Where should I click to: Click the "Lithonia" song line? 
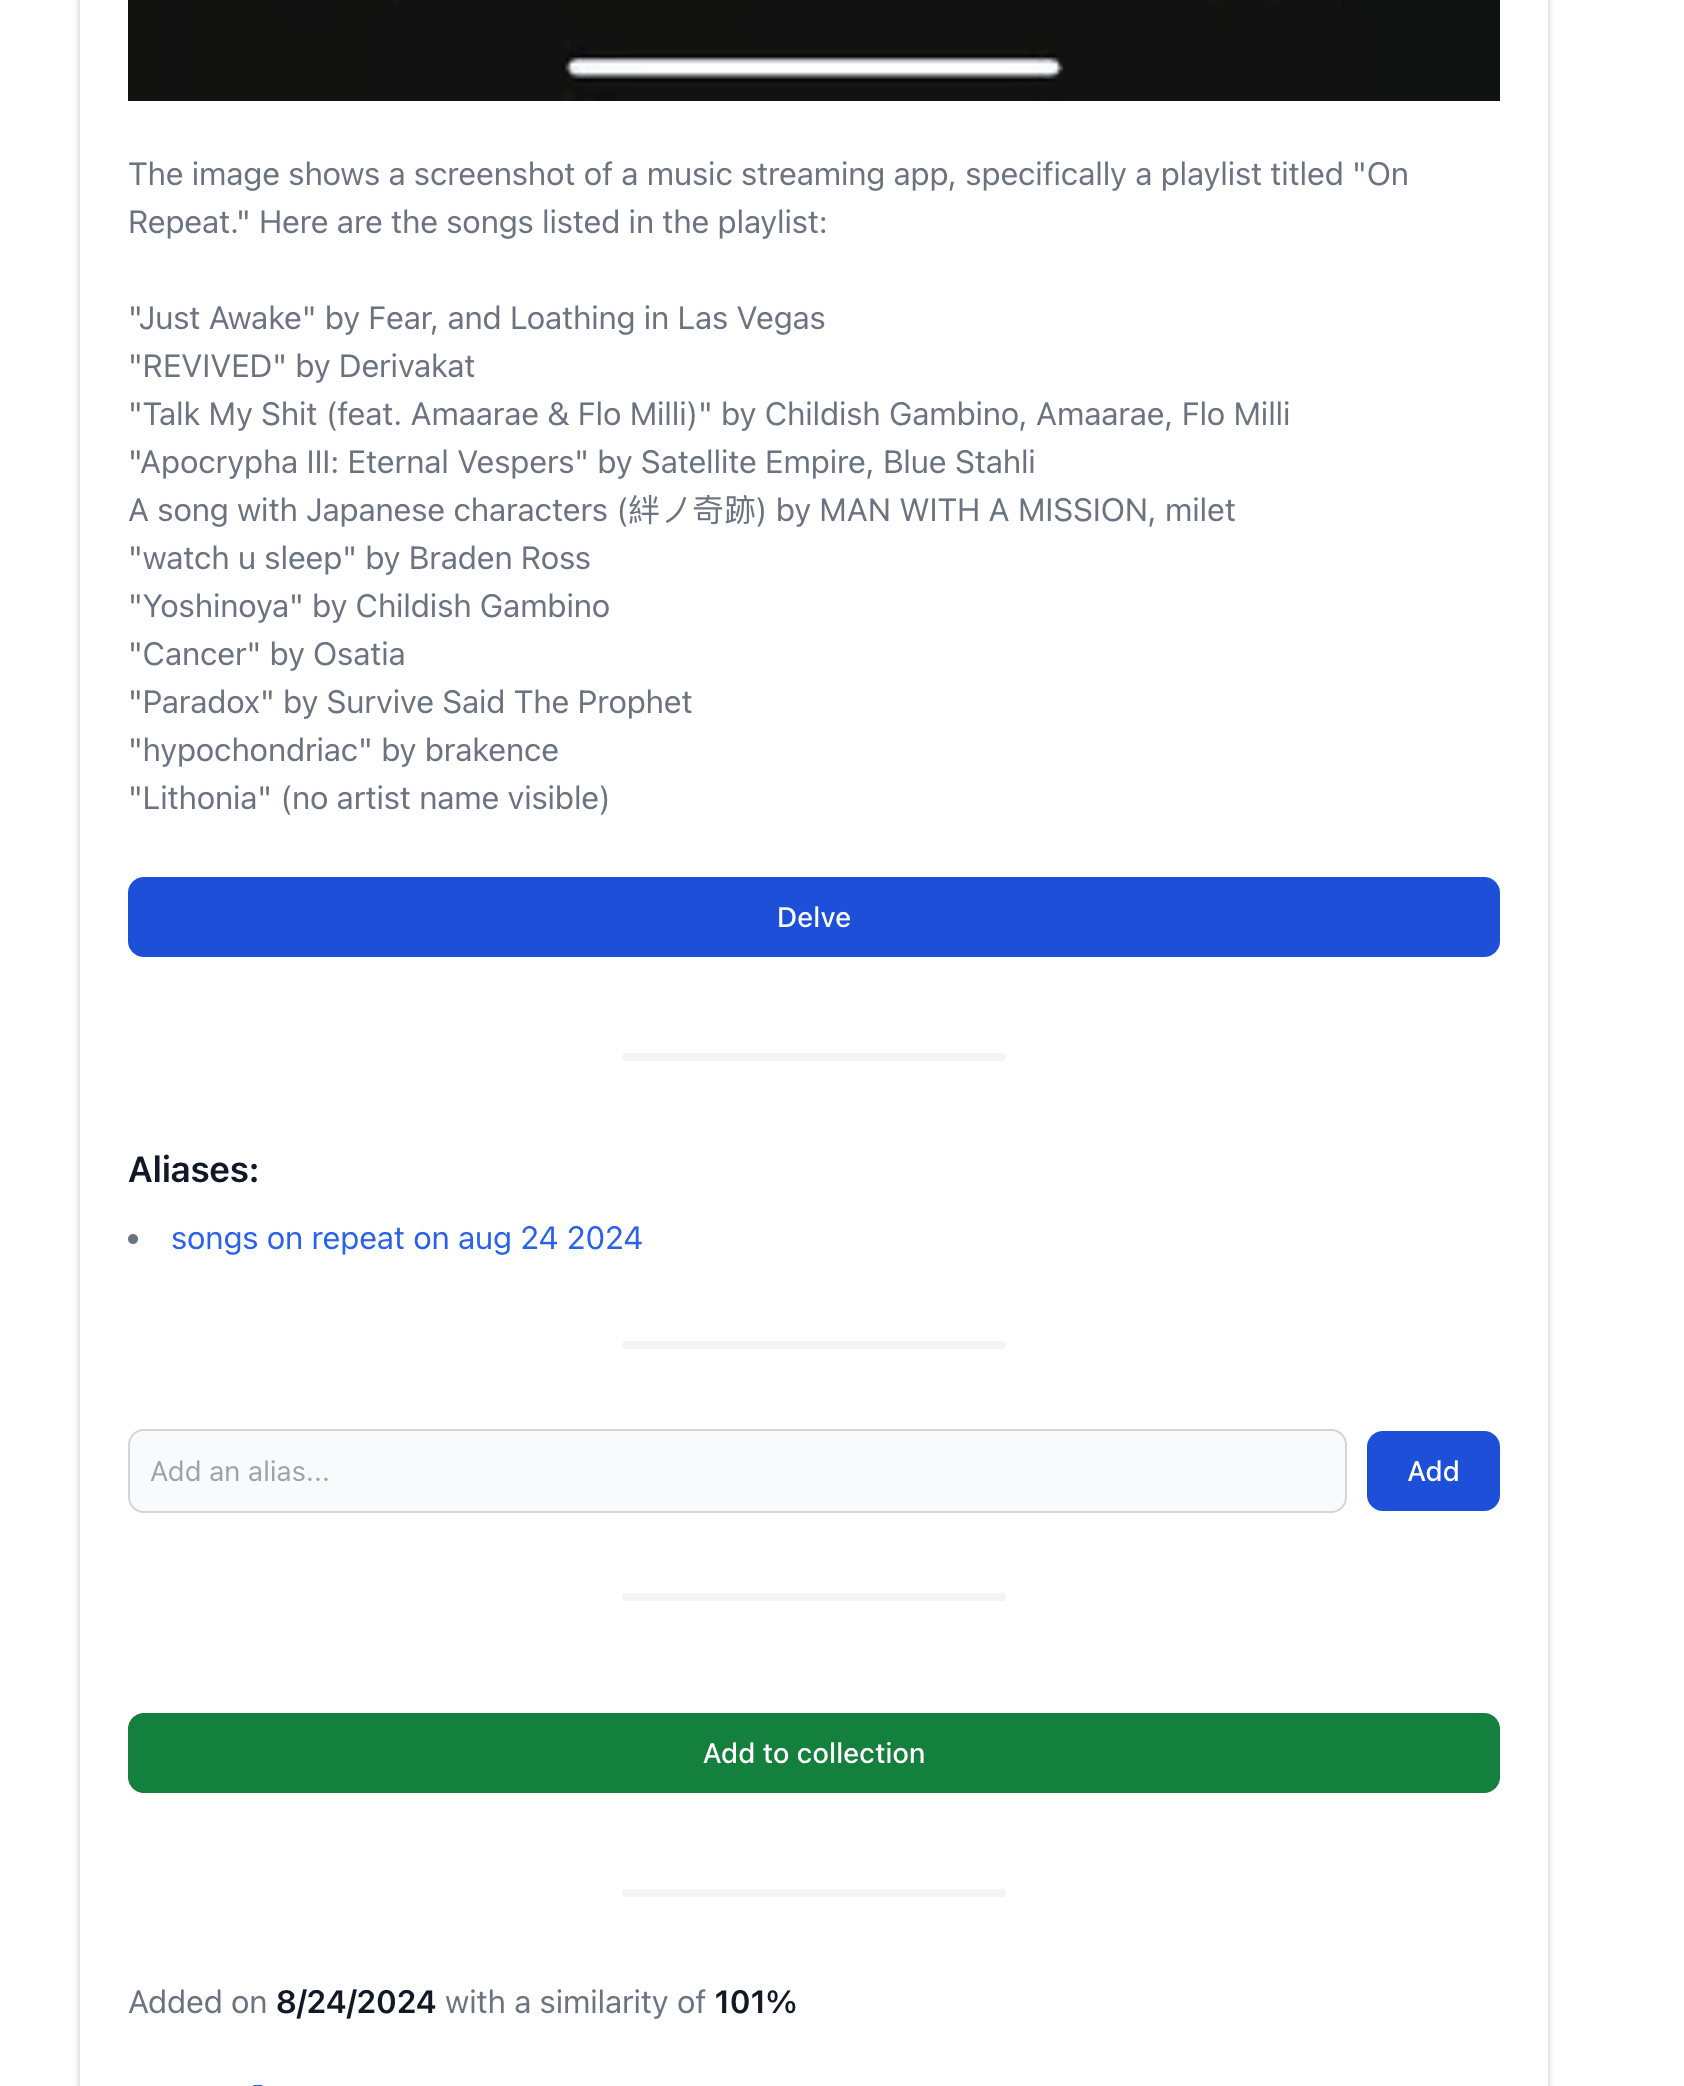click(368, 798)
